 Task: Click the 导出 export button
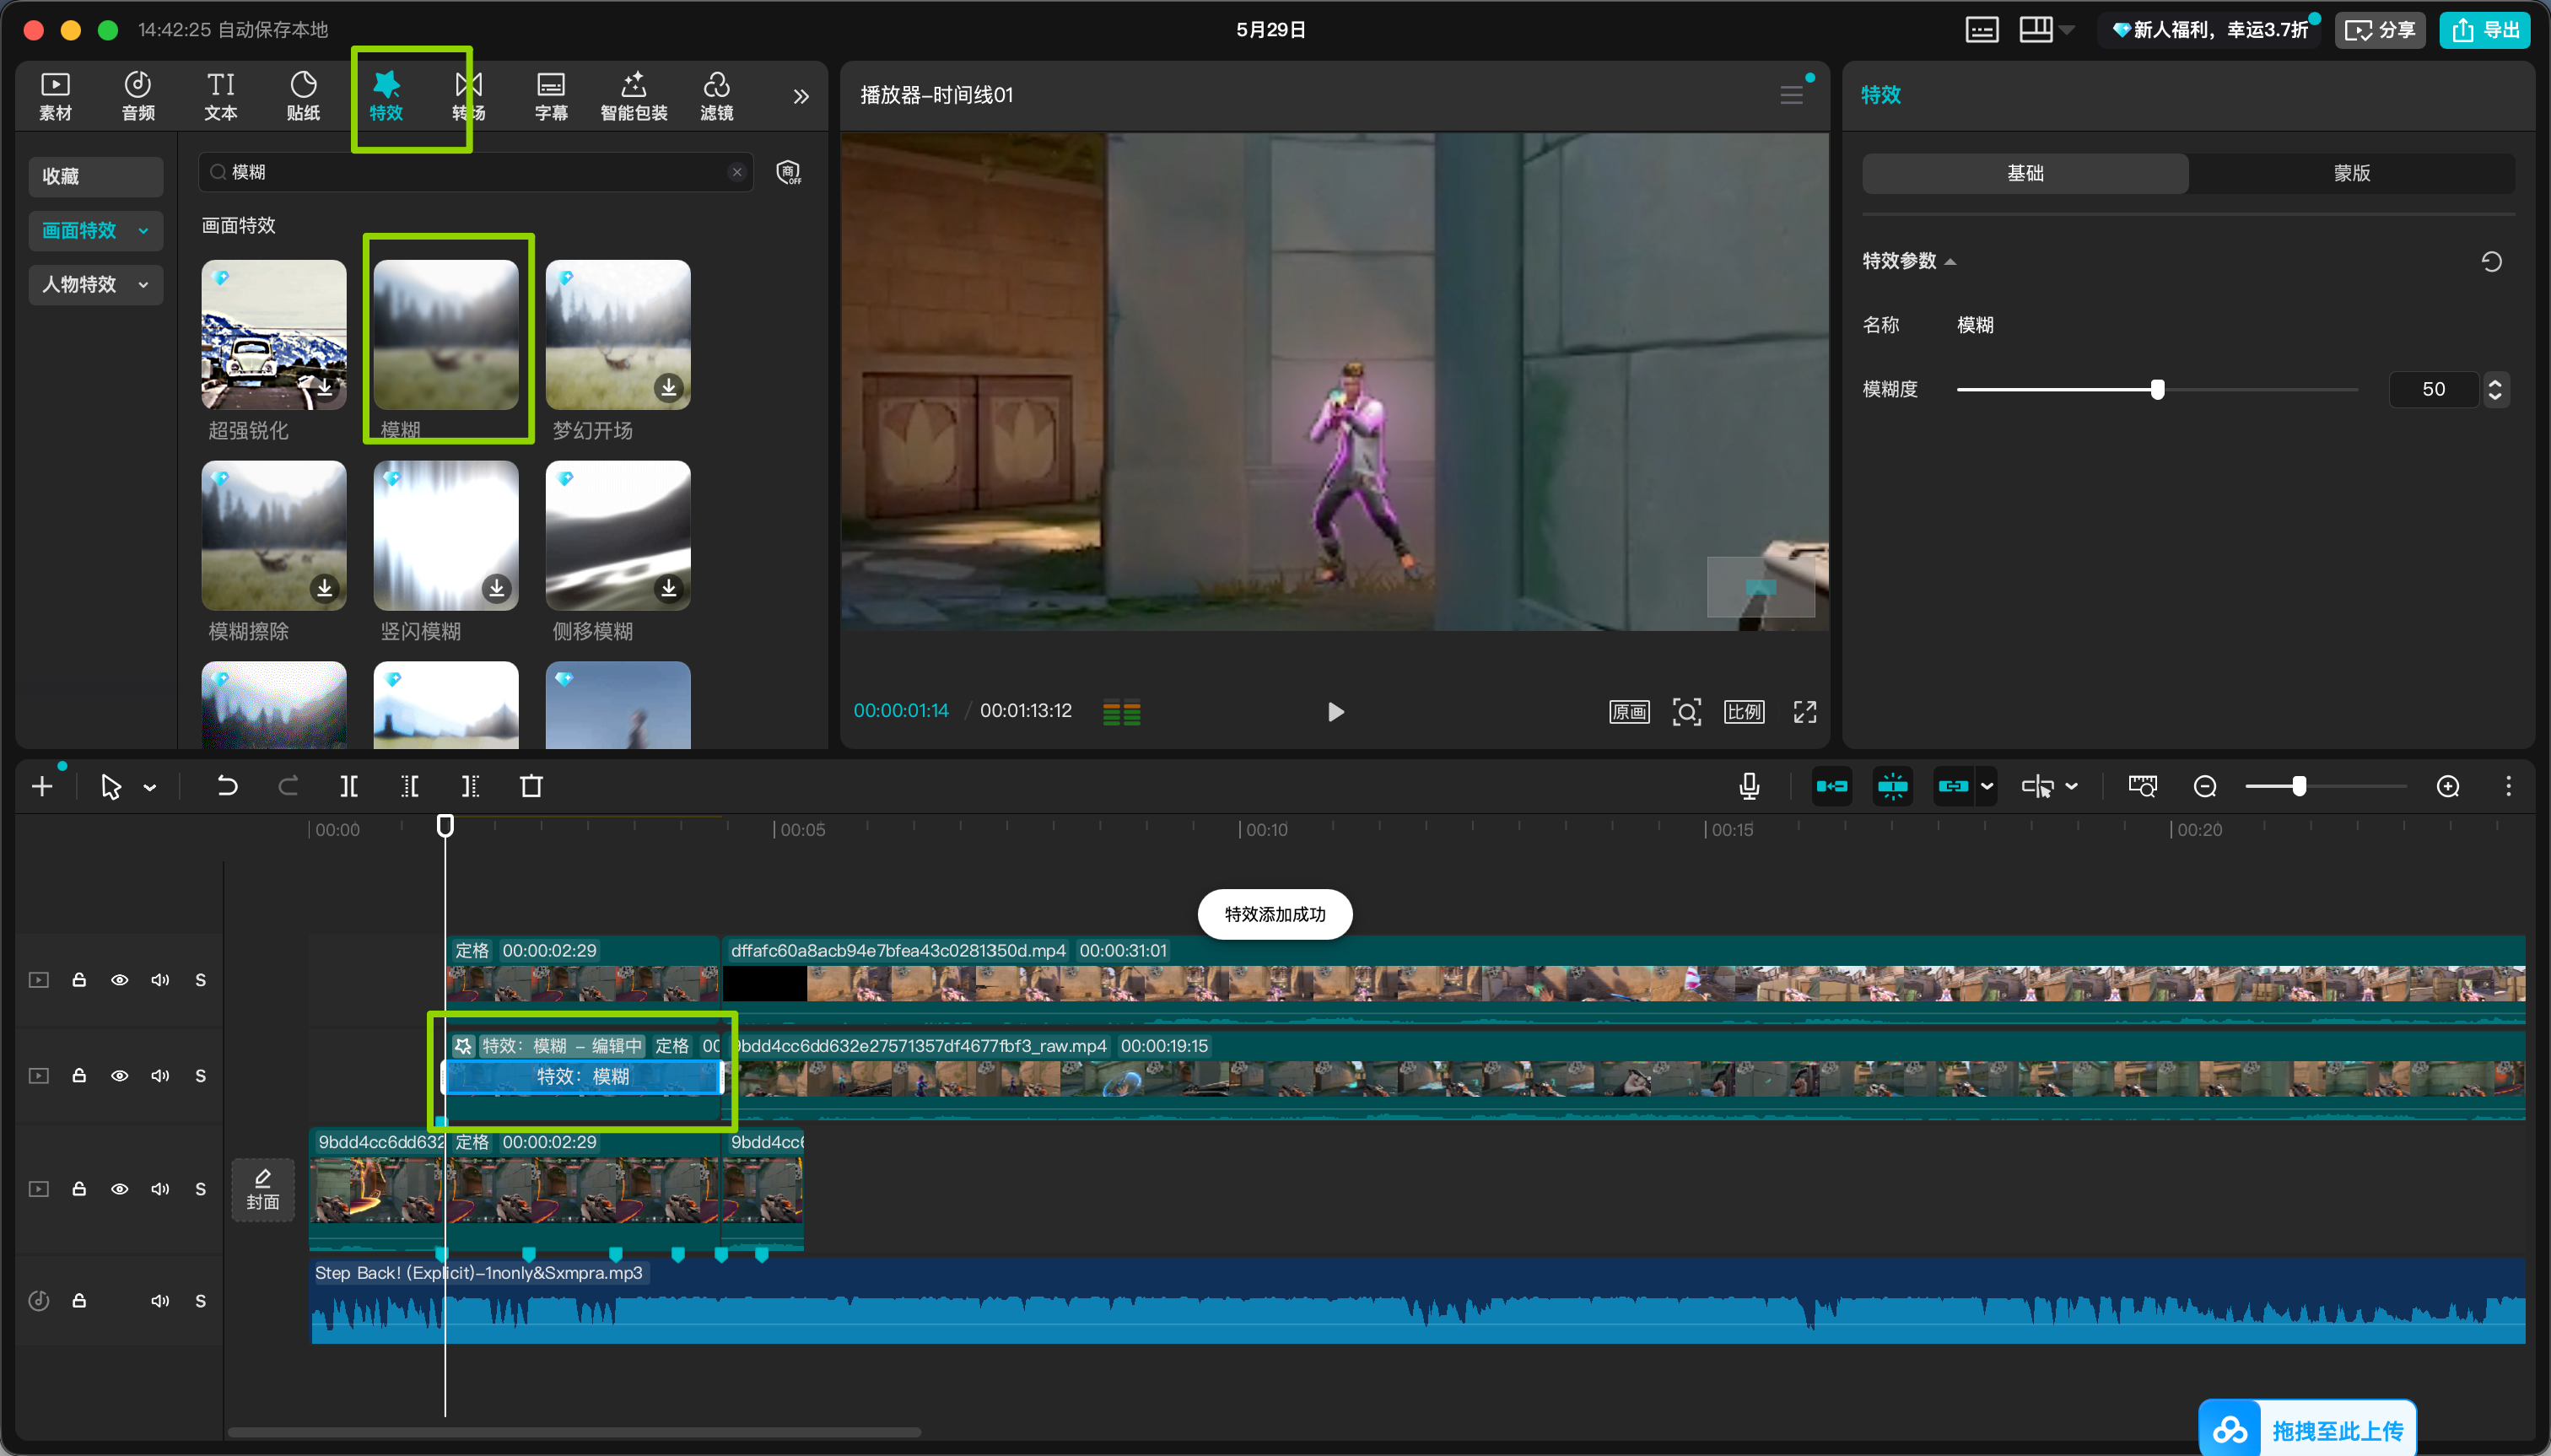click(2484, 30)
